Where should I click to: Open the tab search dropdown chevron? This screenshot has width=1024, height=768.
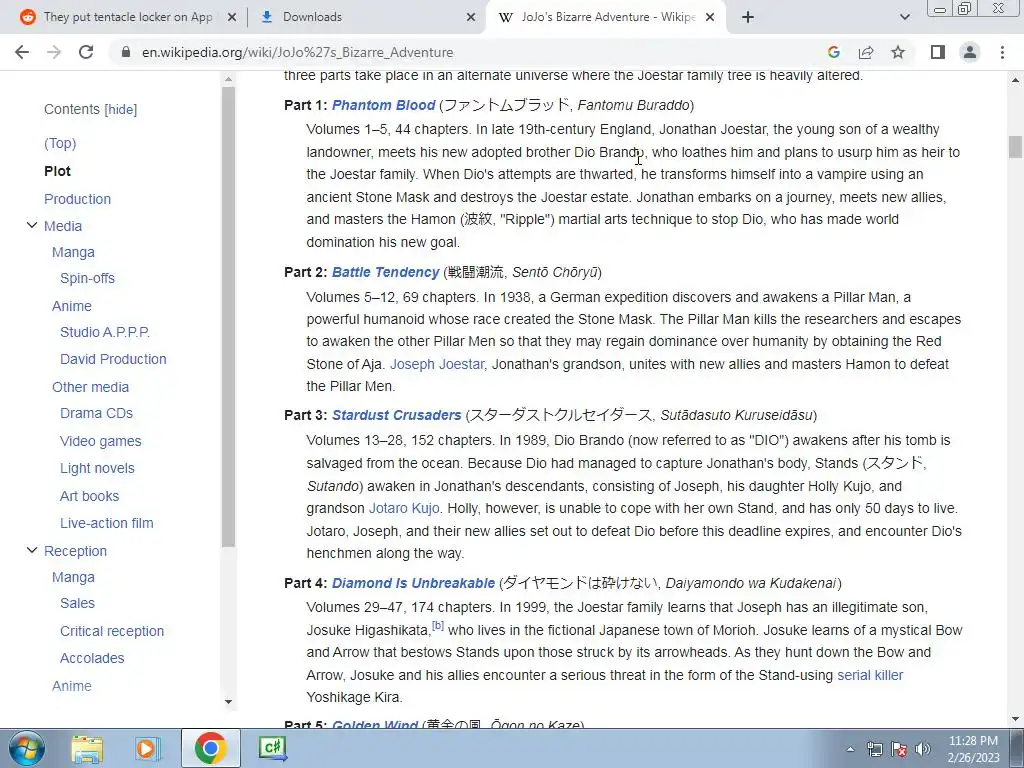coord(904,17)
